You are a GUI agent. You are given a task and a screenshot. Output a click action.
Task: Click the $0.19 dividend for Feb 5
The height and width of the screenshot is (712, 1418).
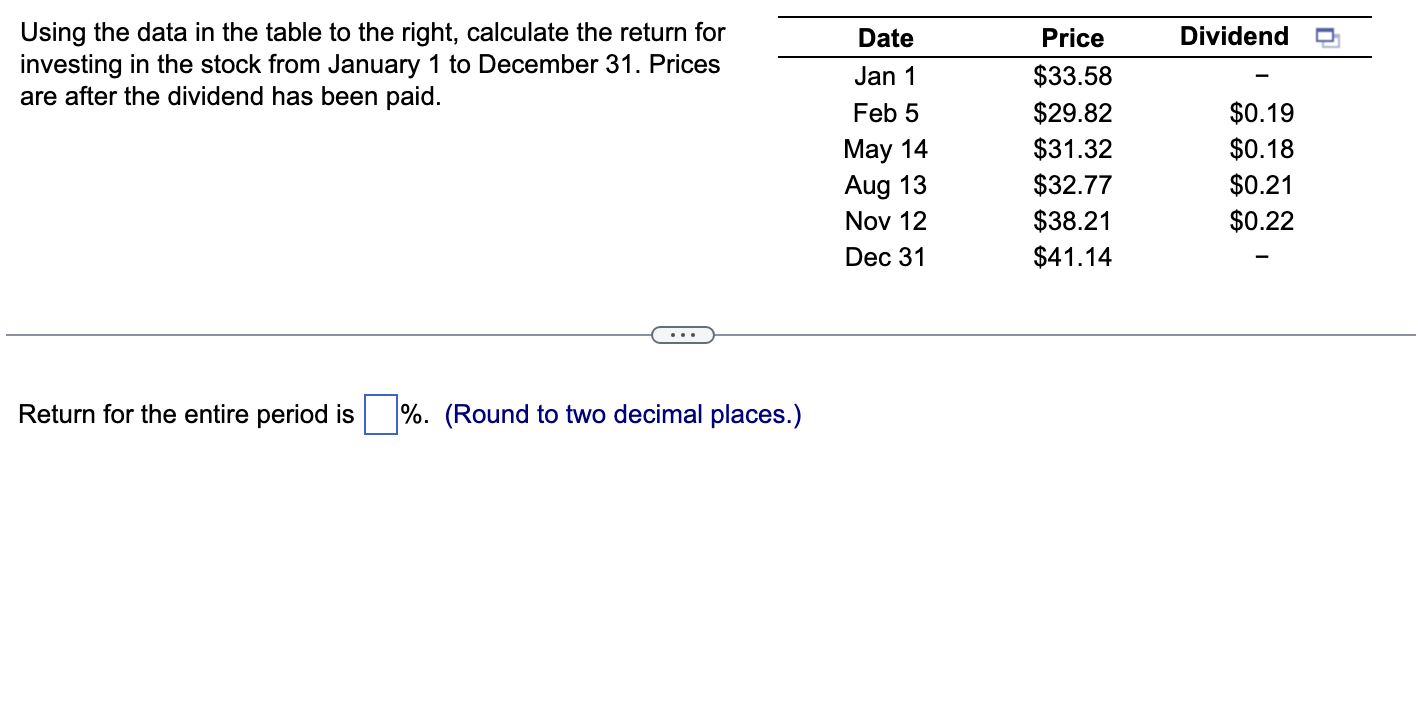(x=1262, y=113)
